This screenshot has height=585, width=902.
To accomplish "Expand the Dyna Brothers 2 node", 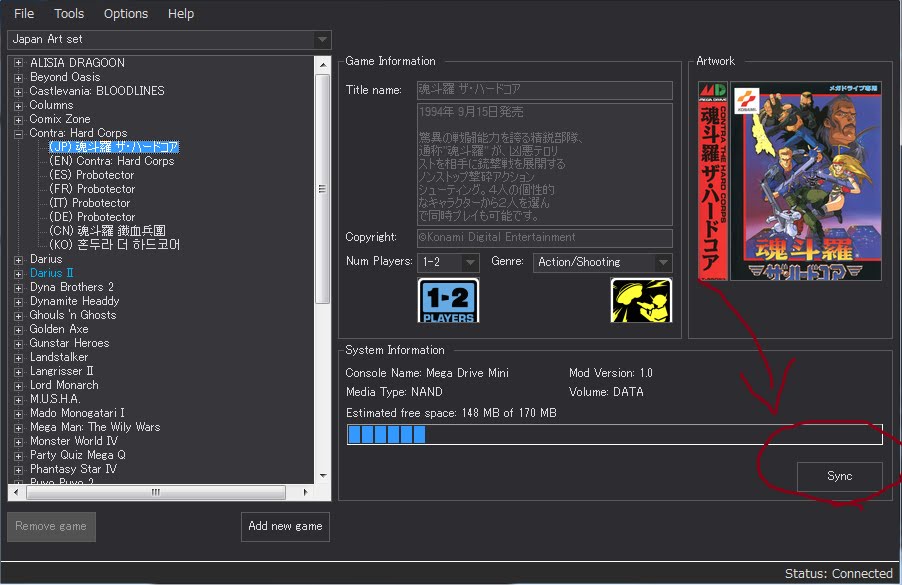I will (x=18, y=287).
